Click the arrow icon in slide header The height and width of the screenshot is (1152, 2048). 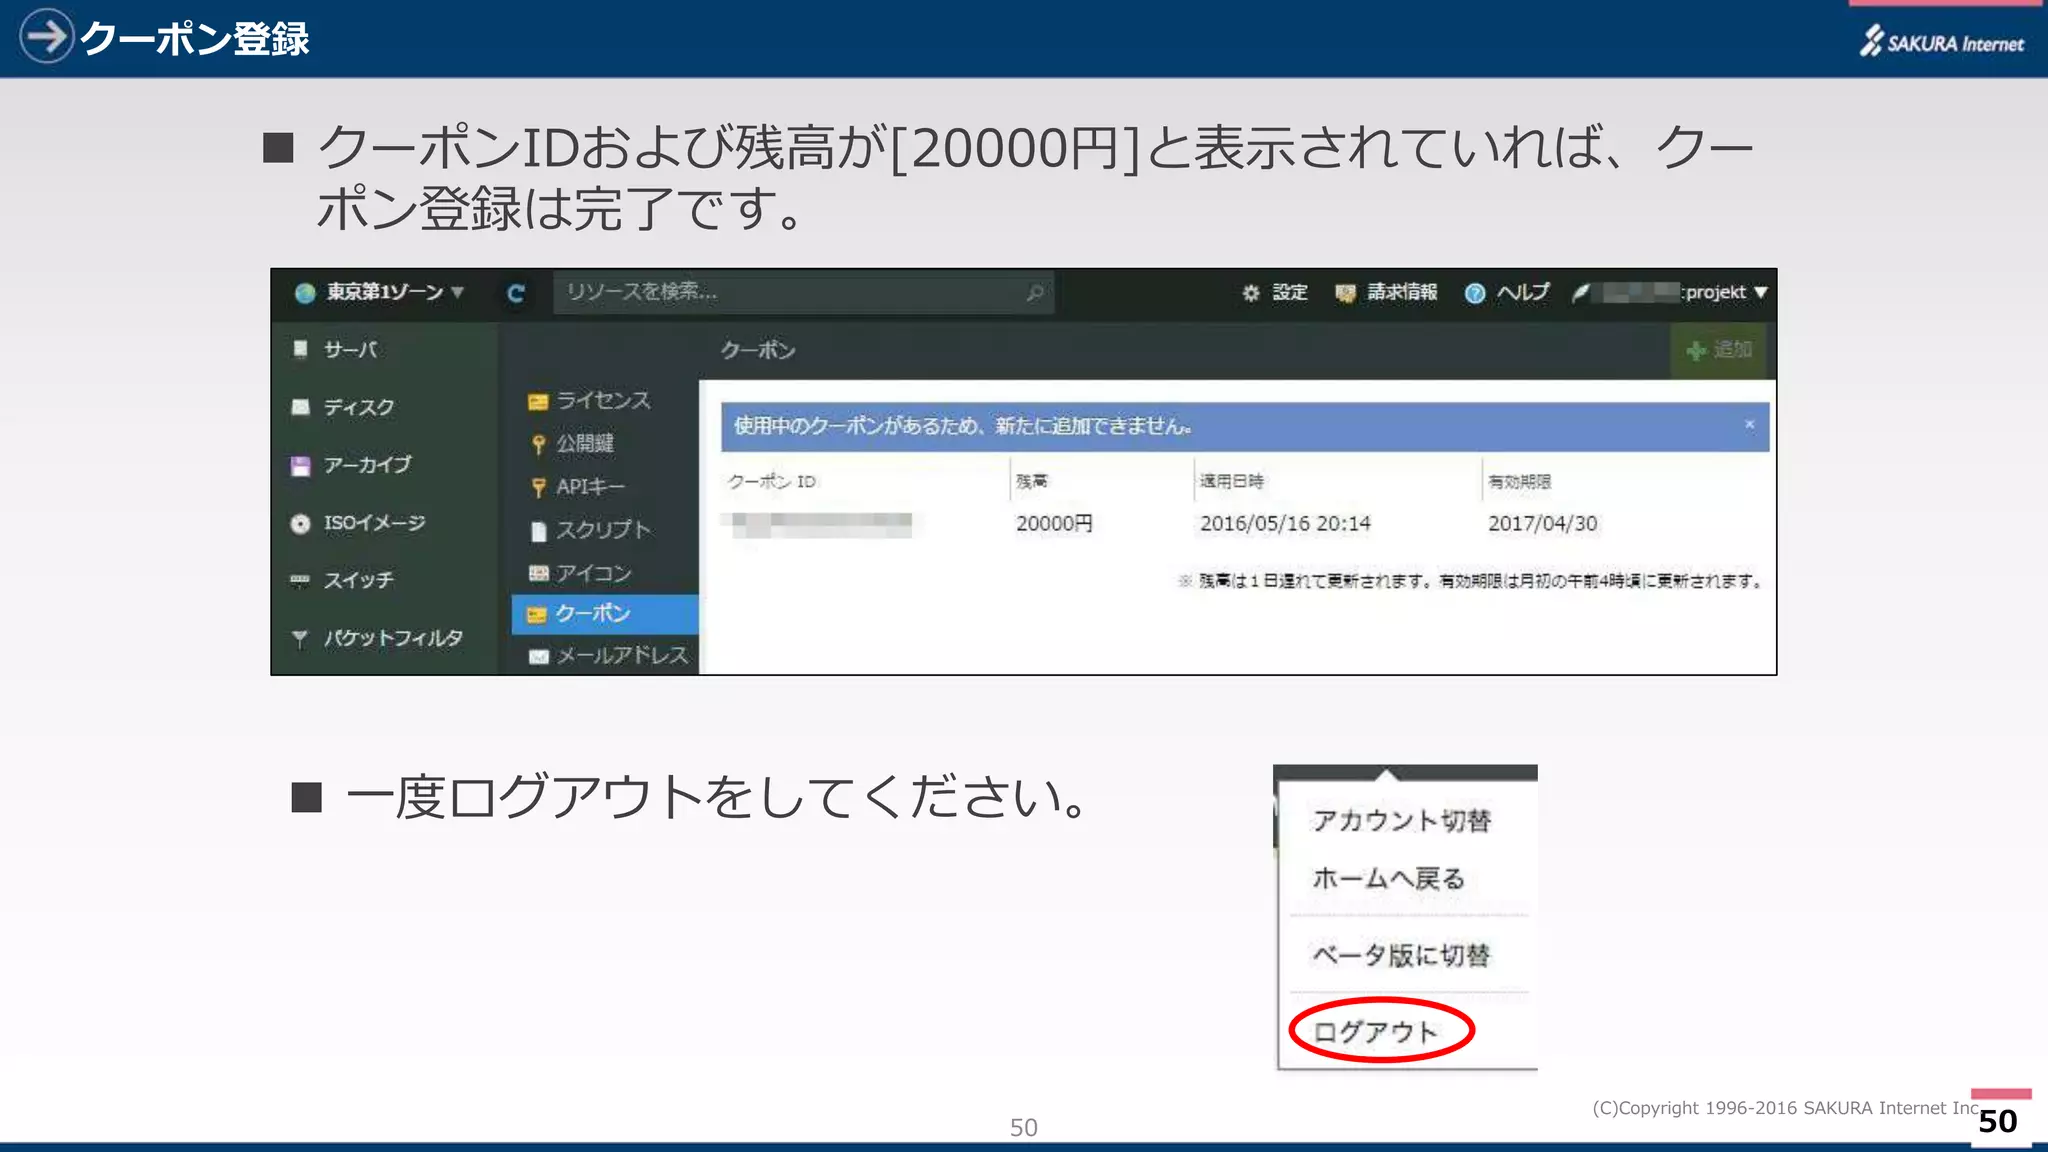coord(46,36)
